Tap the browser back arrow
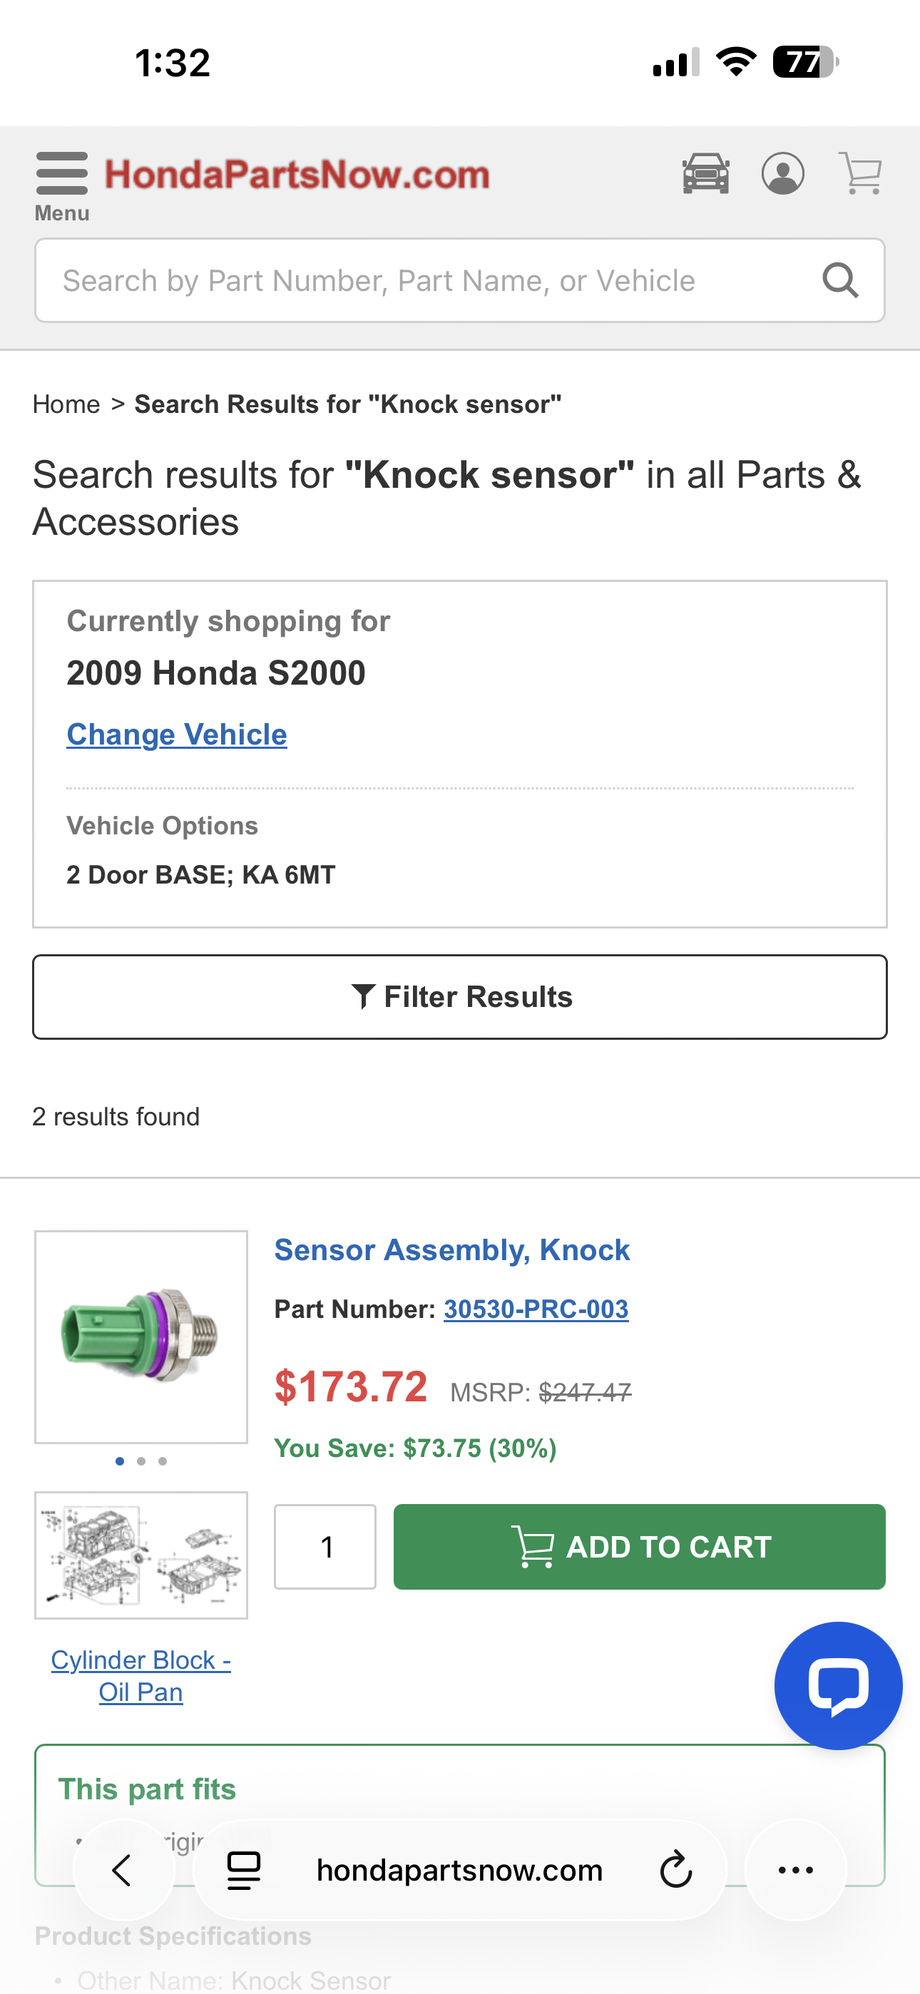920x1994 pixels. 122,1870
